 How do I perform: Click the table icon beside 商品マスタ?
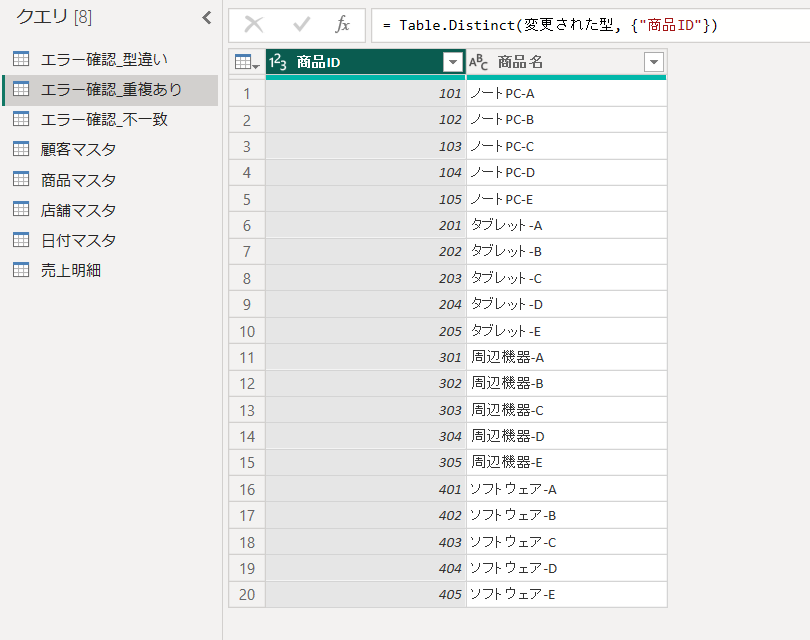tap(21, 179)
